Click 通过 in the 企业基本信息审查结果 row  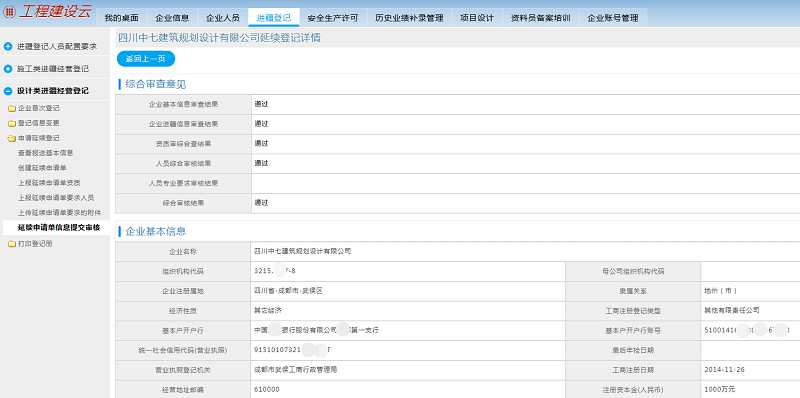[261, 104]
